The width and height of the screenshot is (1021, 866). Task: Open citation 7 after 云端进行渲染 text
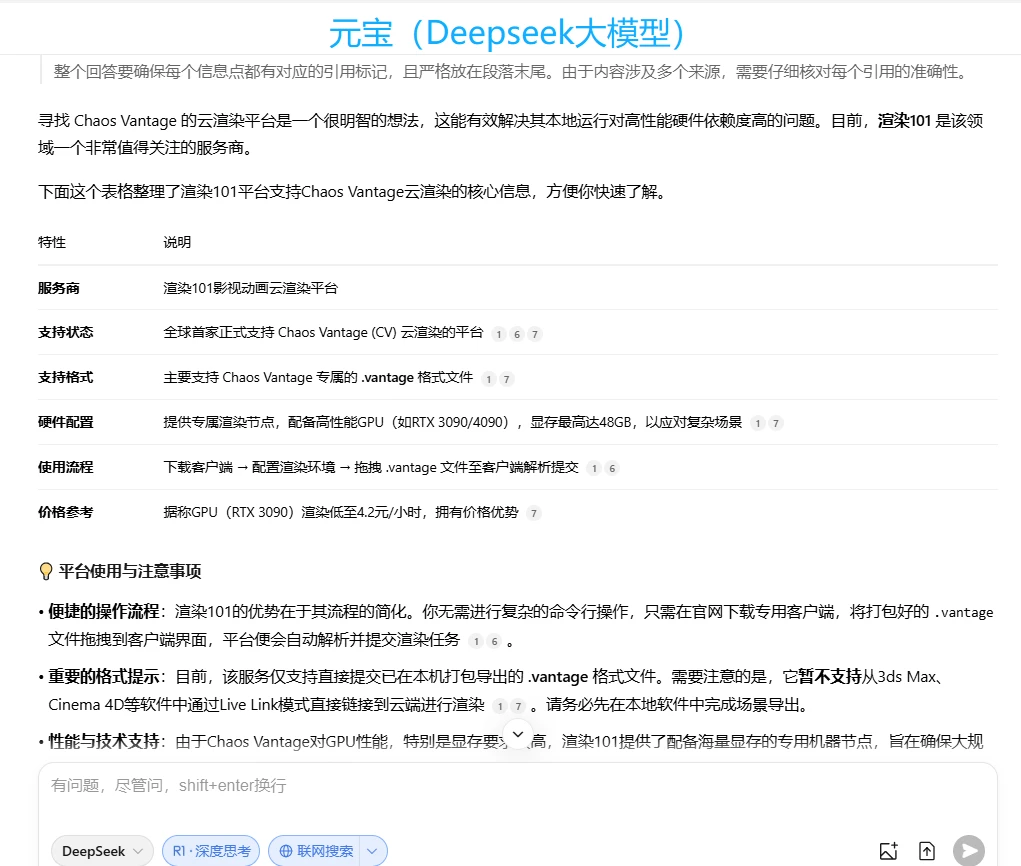pos(518,706)
